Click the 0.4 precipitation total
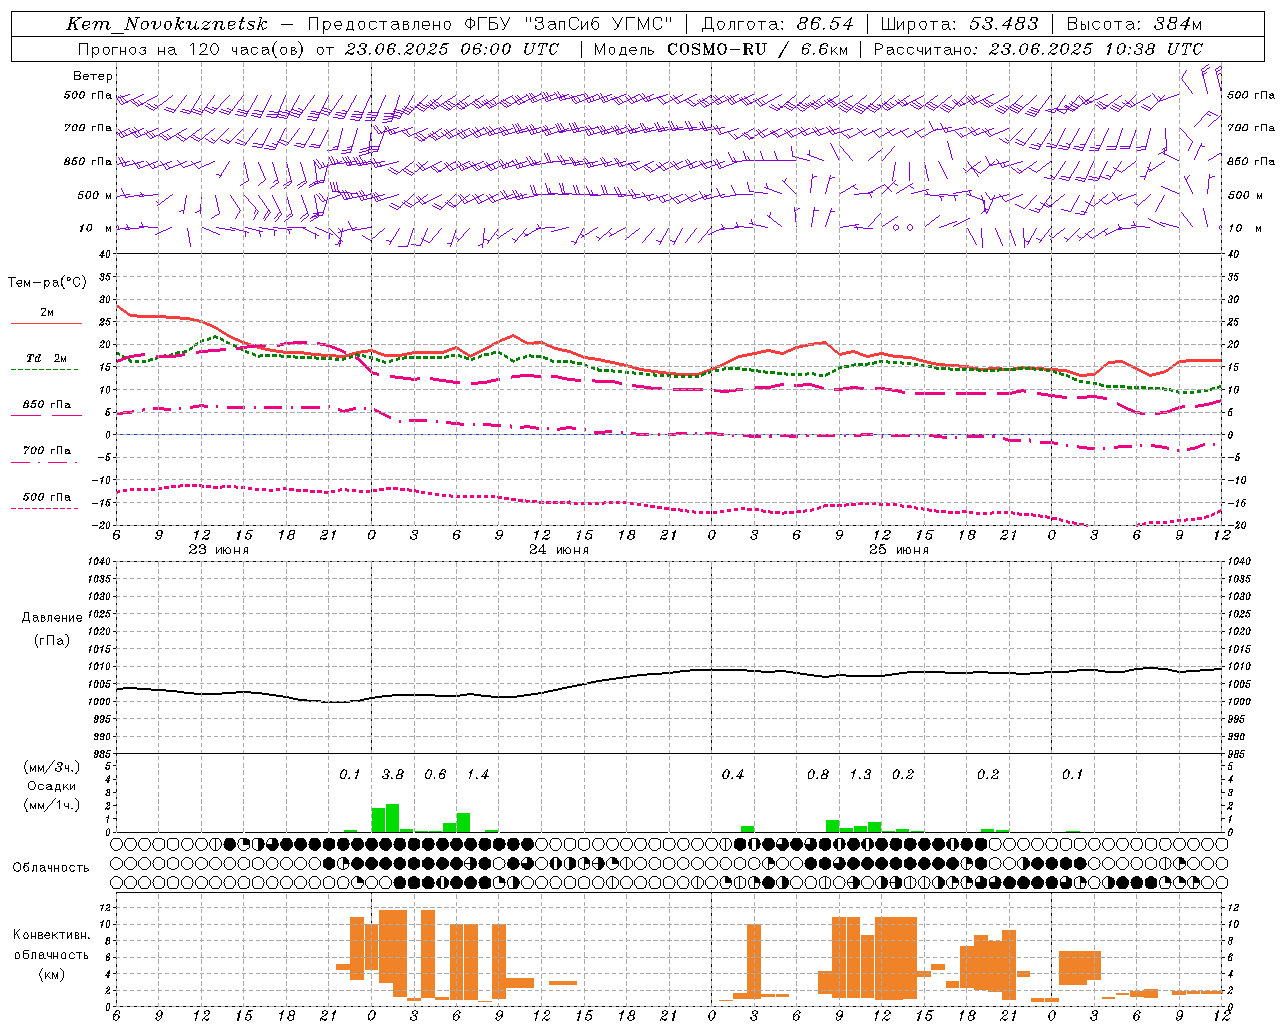Screen dimensions: 1280x1024 pos(733,775)
